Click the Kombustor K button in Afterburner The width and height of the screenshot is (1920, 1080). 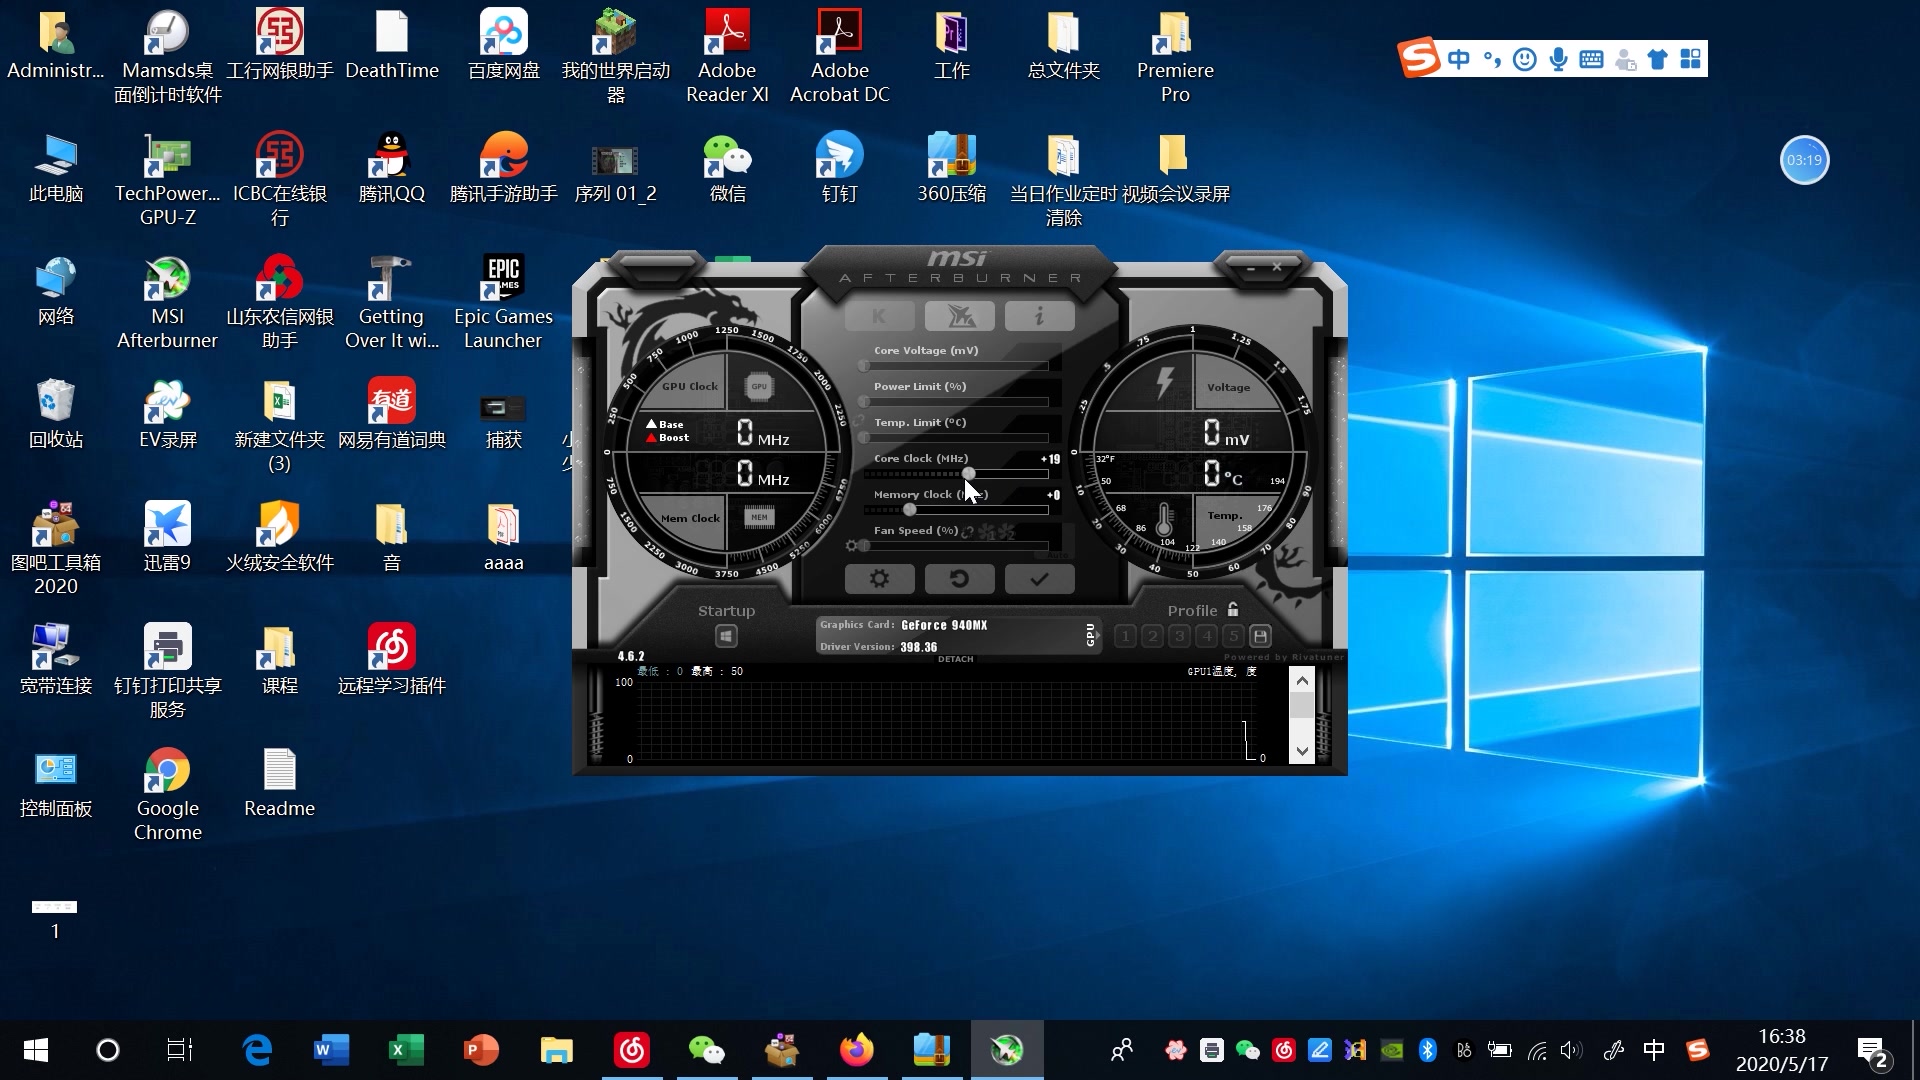[879, 316]
